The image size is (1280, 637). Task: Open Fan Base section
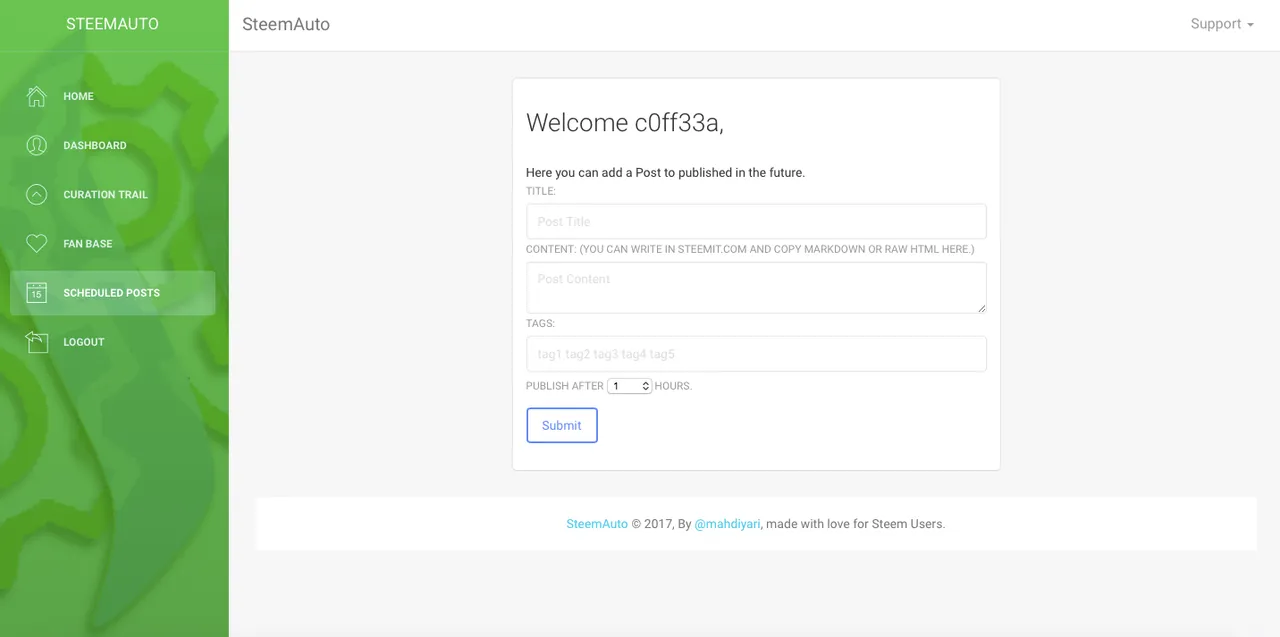112,243
